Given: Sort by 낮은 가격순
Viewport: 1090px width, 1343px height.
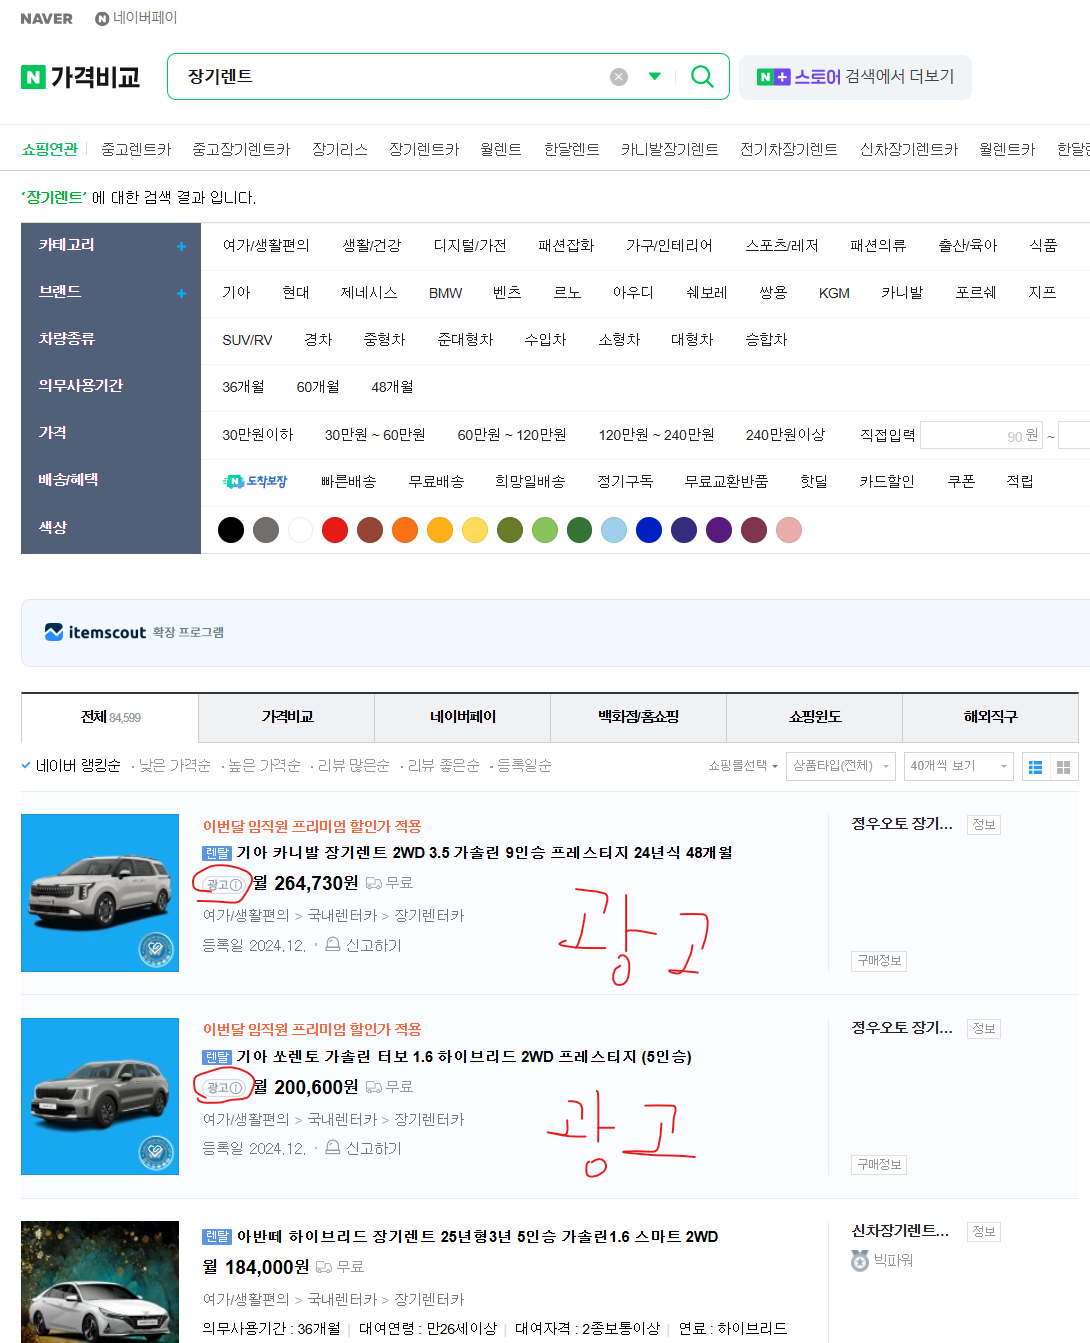Looking at the screenshot, I should pos(174,766).
